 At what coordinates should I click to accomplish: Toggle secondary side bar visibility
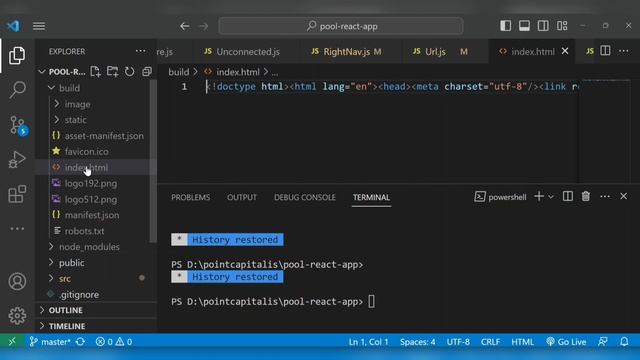pyautogui.click(x=543, y=26)
